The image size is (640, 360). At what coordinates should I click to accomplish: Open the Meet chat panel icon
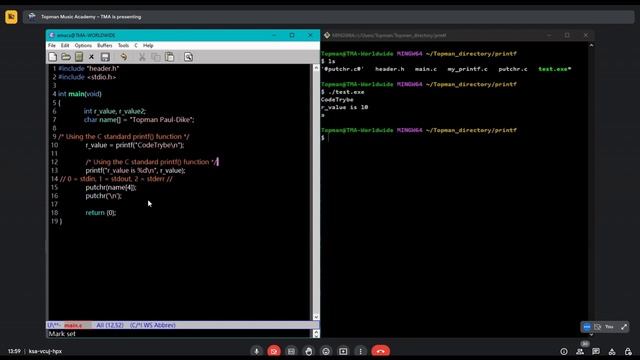596,351
